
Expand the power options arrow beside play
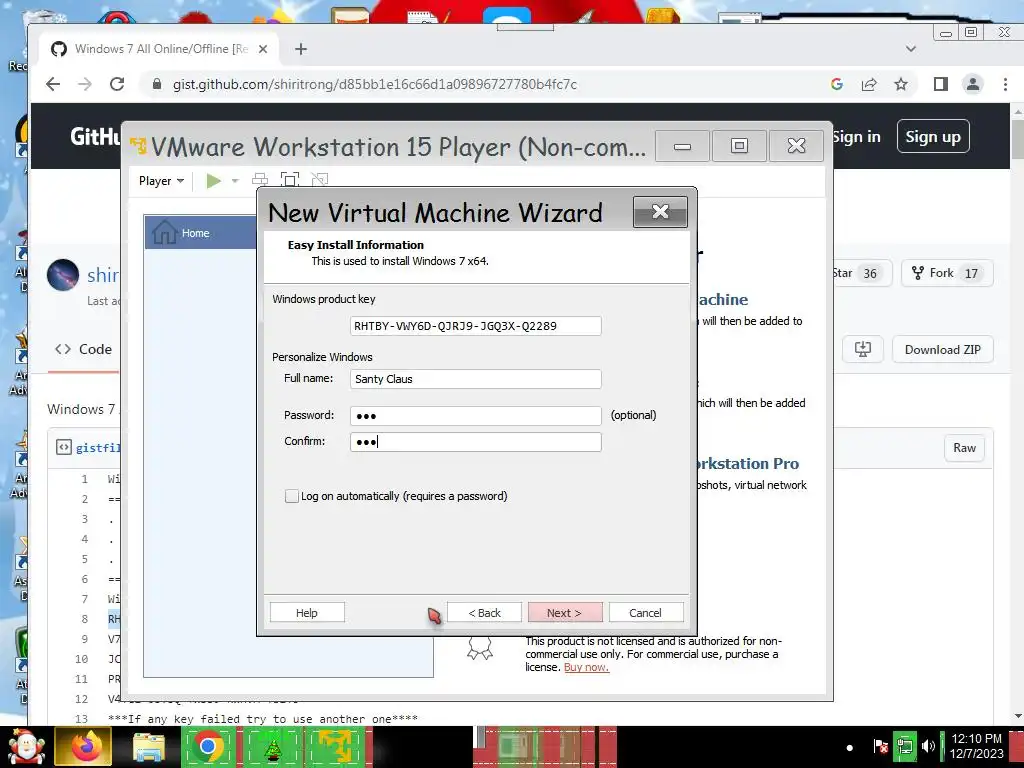[235, 181]
